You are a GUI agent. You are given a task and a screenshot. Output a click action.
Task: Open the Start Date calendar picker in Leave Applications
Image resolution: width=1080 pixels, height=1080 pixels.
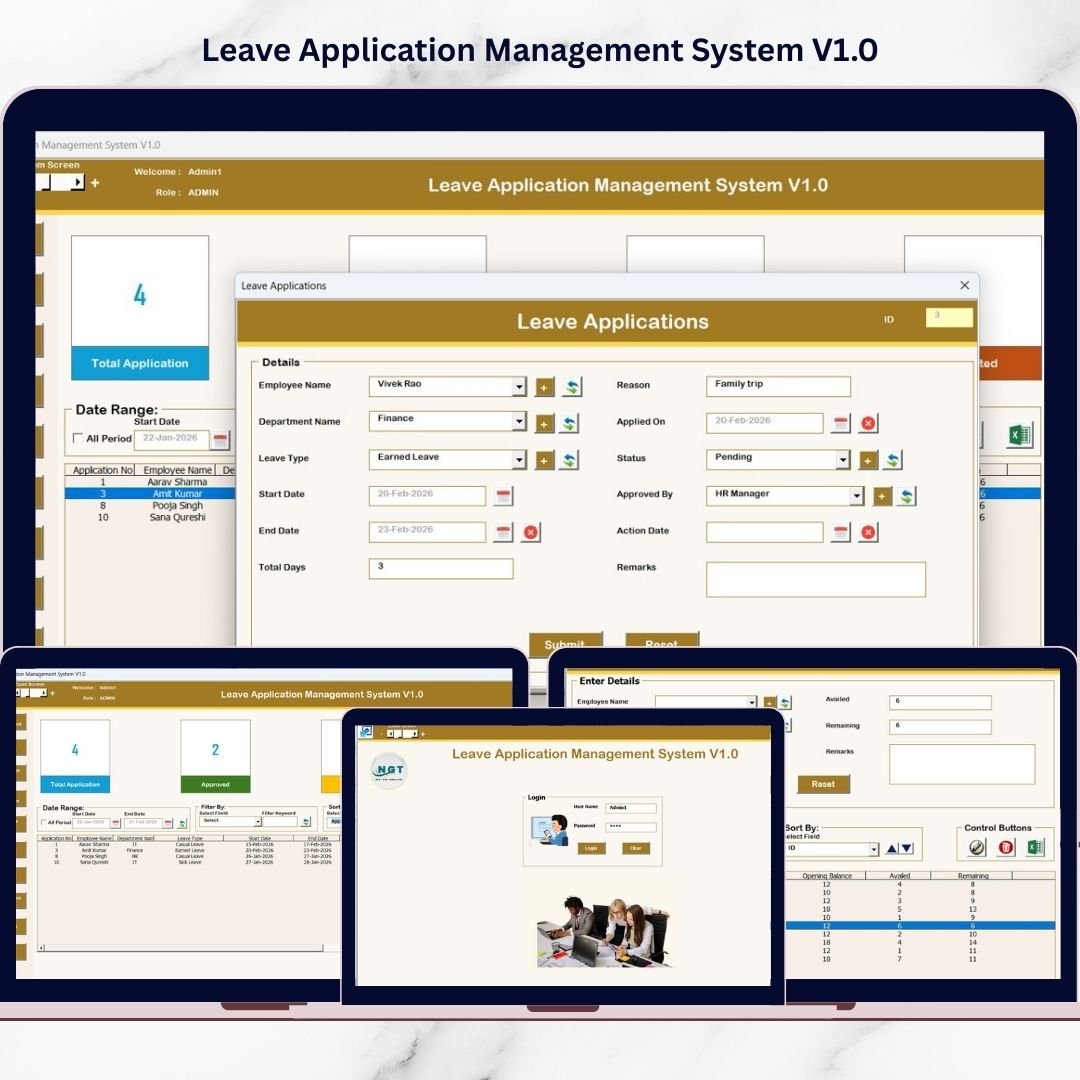(x=503, y=496)
